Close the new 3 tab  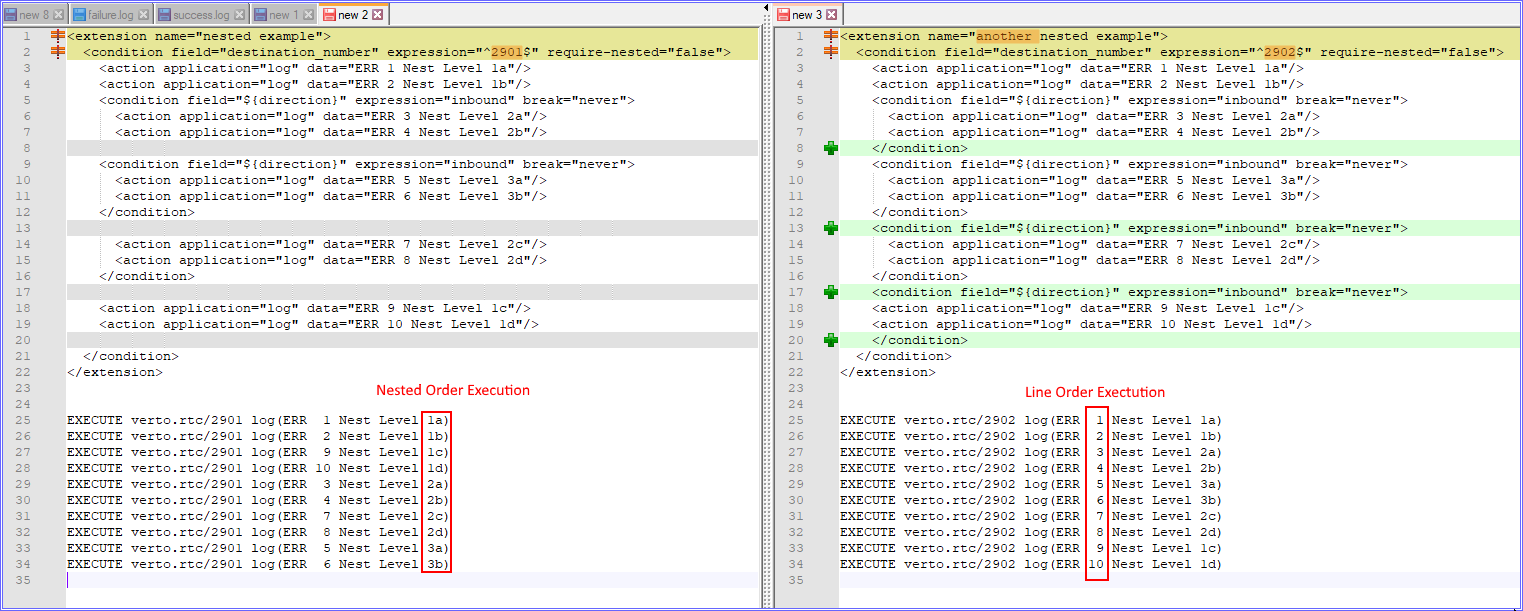tap(832, 15)
